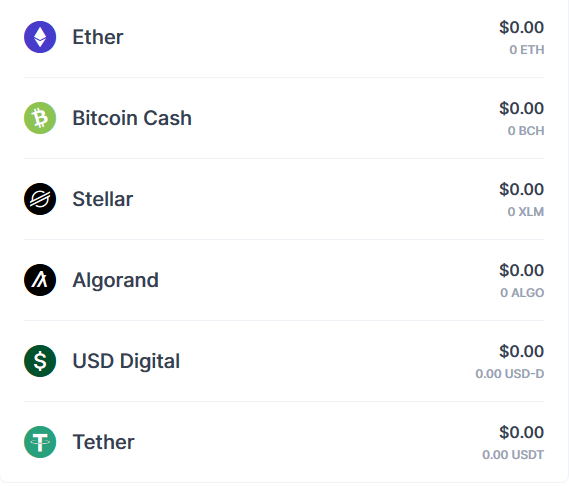Select the Stellar asset label
The width and height of the screenshot is (569, 486).
click(103, 199)
